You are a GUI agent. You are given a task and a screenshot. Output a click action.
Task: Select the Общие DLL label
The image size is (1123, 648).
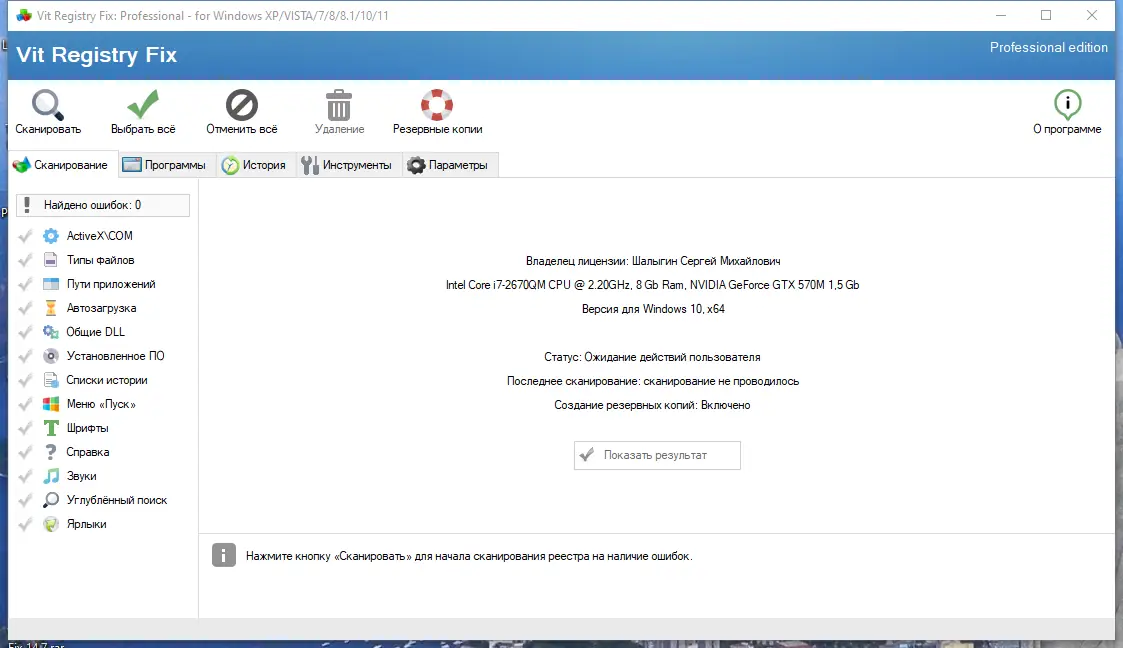95,332
